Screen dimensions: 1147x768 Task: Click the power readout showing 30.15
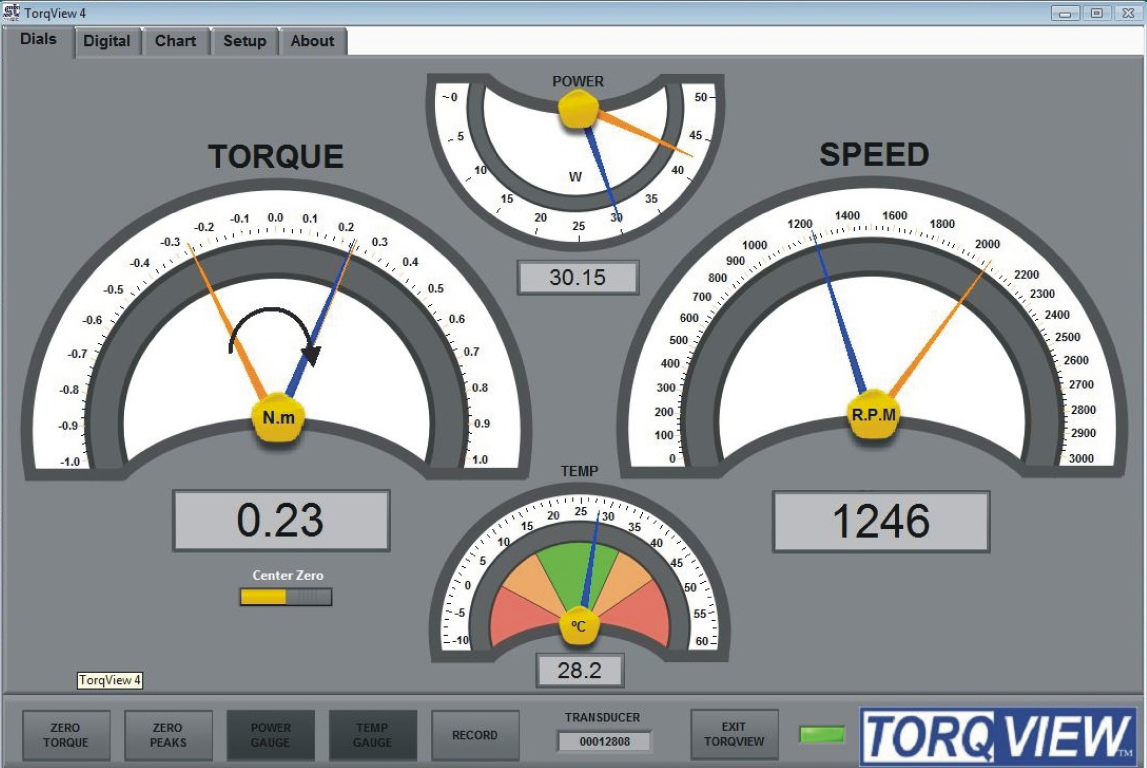[x=578, y=278]
